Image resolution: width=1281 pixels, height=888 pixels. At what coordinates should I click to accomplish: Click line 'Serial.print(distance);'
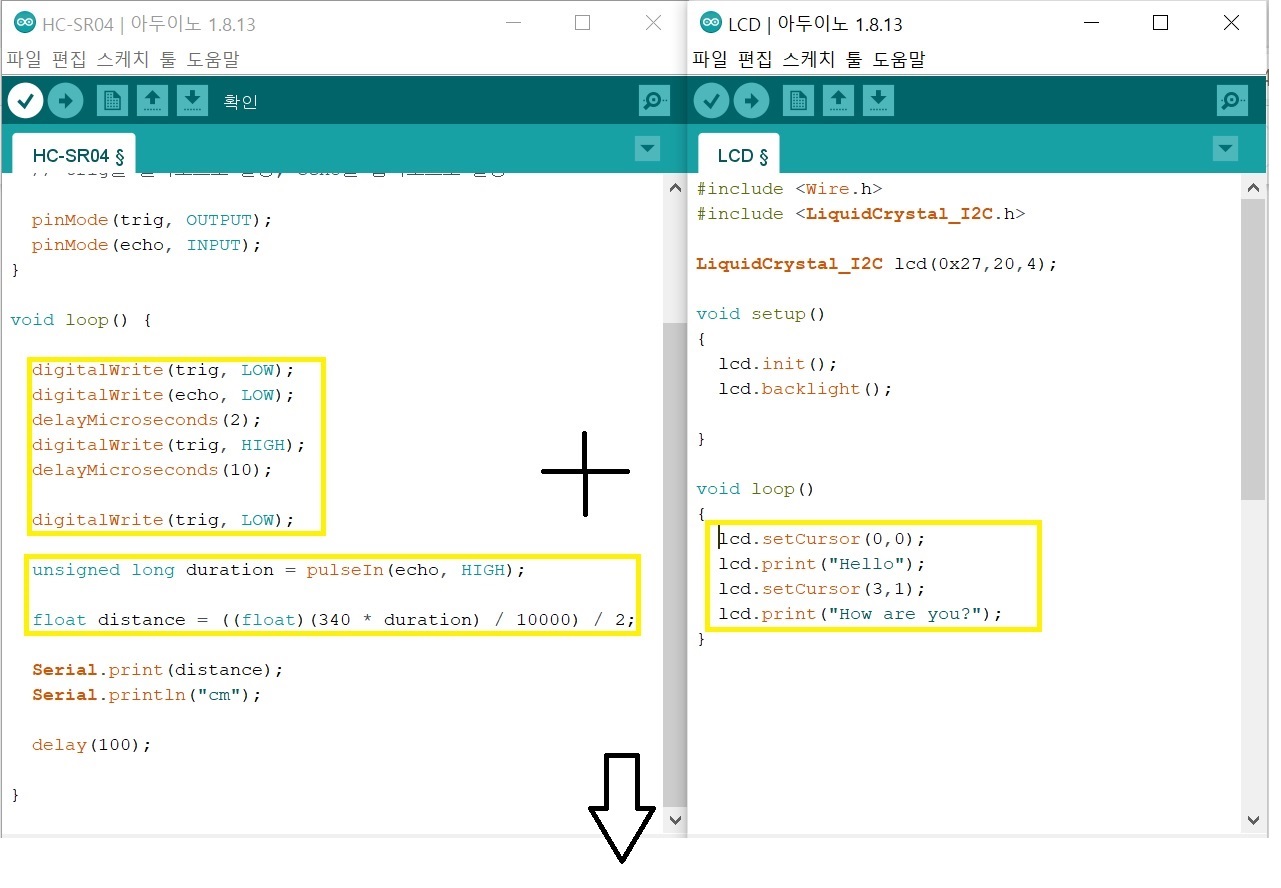[x=158, y=670]
